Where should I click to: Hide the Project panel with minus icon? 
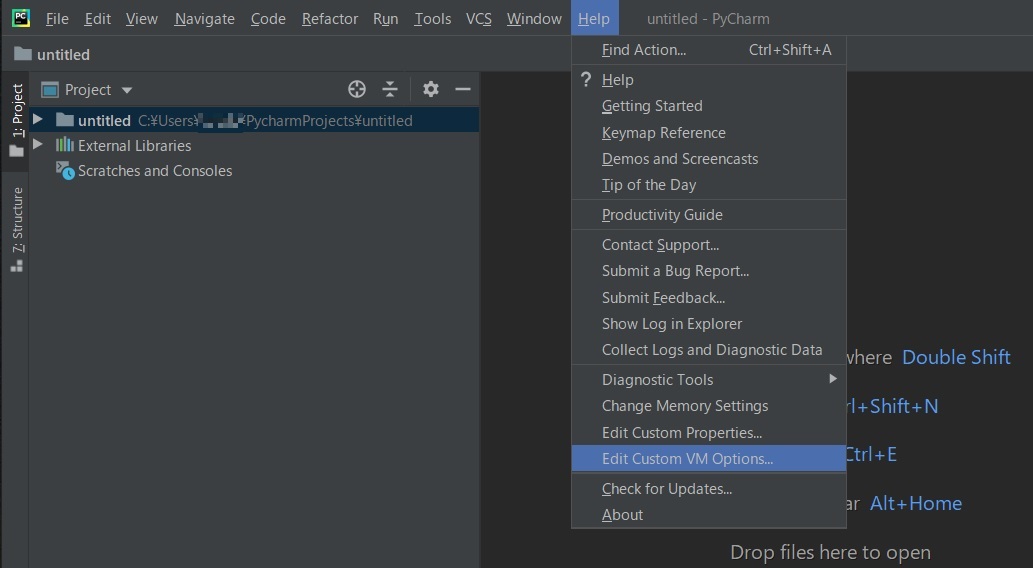463,89
